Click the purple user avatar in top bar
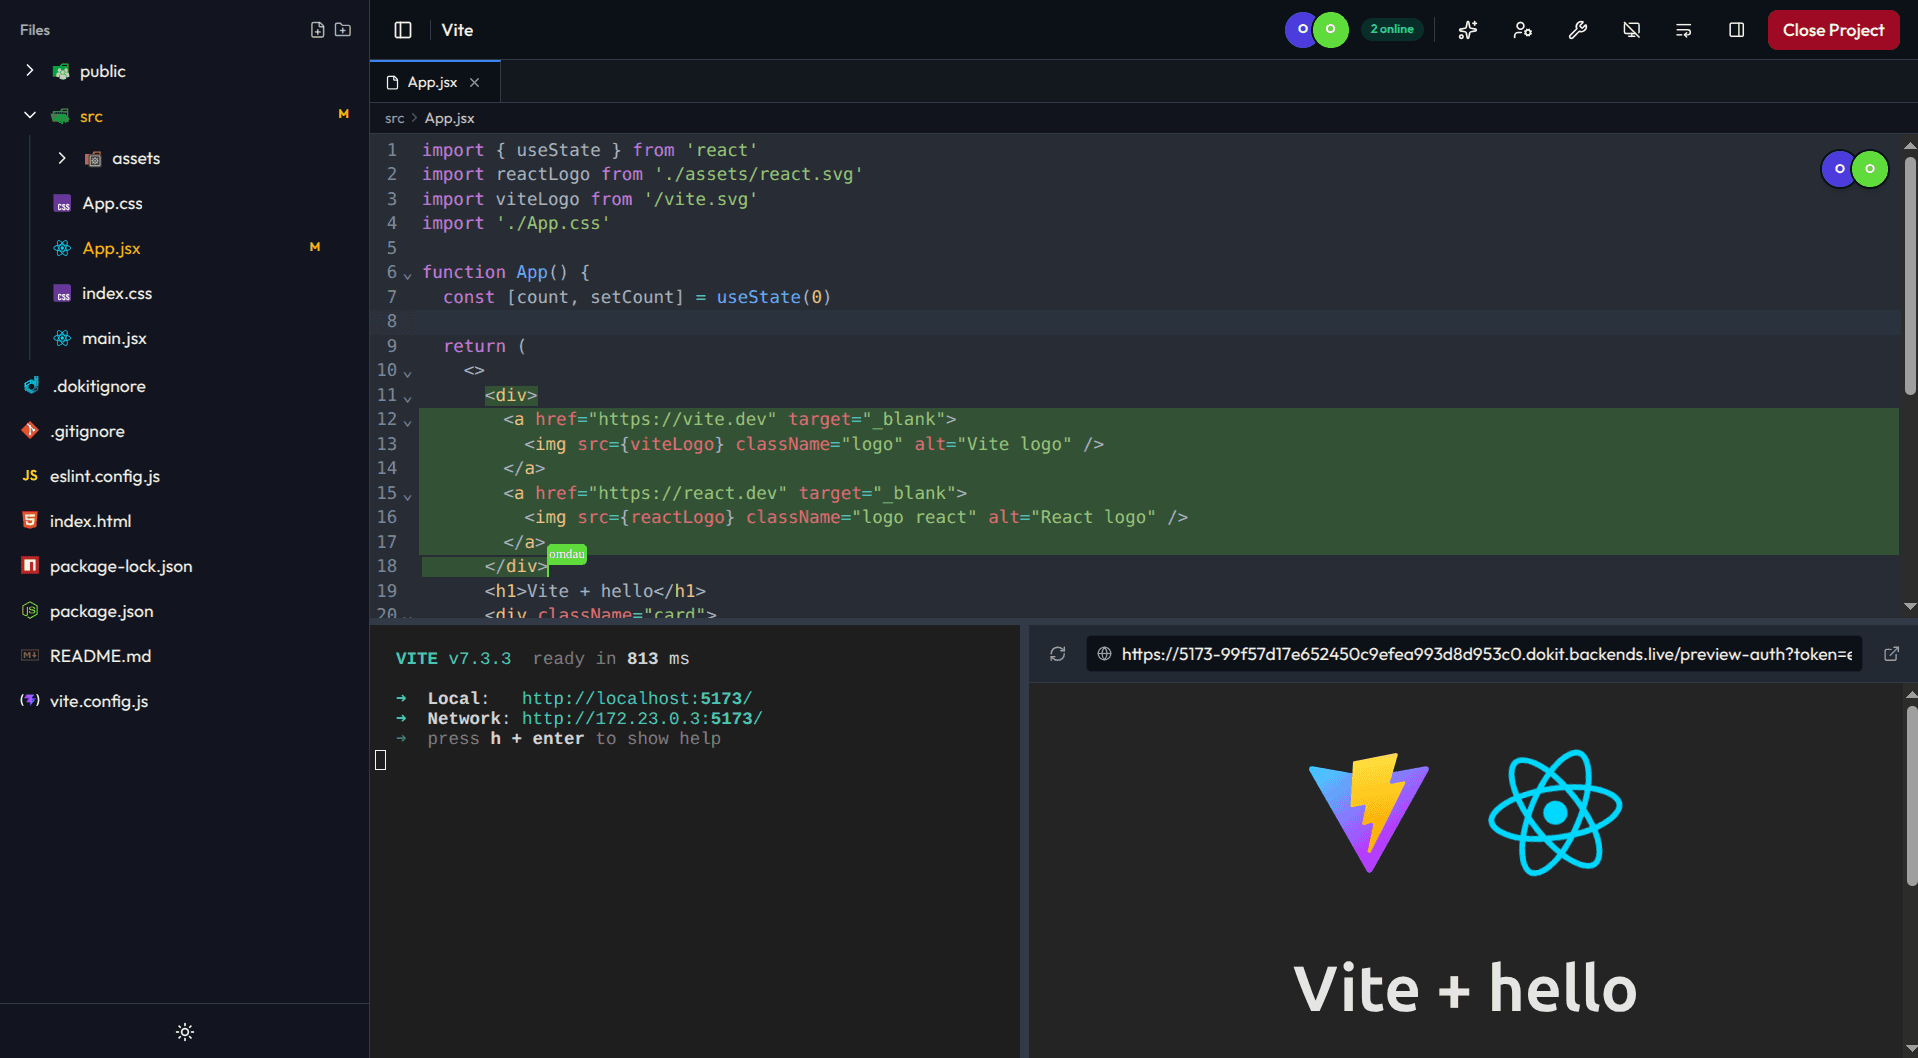1918x1058 pixels. coord(1302,29)
